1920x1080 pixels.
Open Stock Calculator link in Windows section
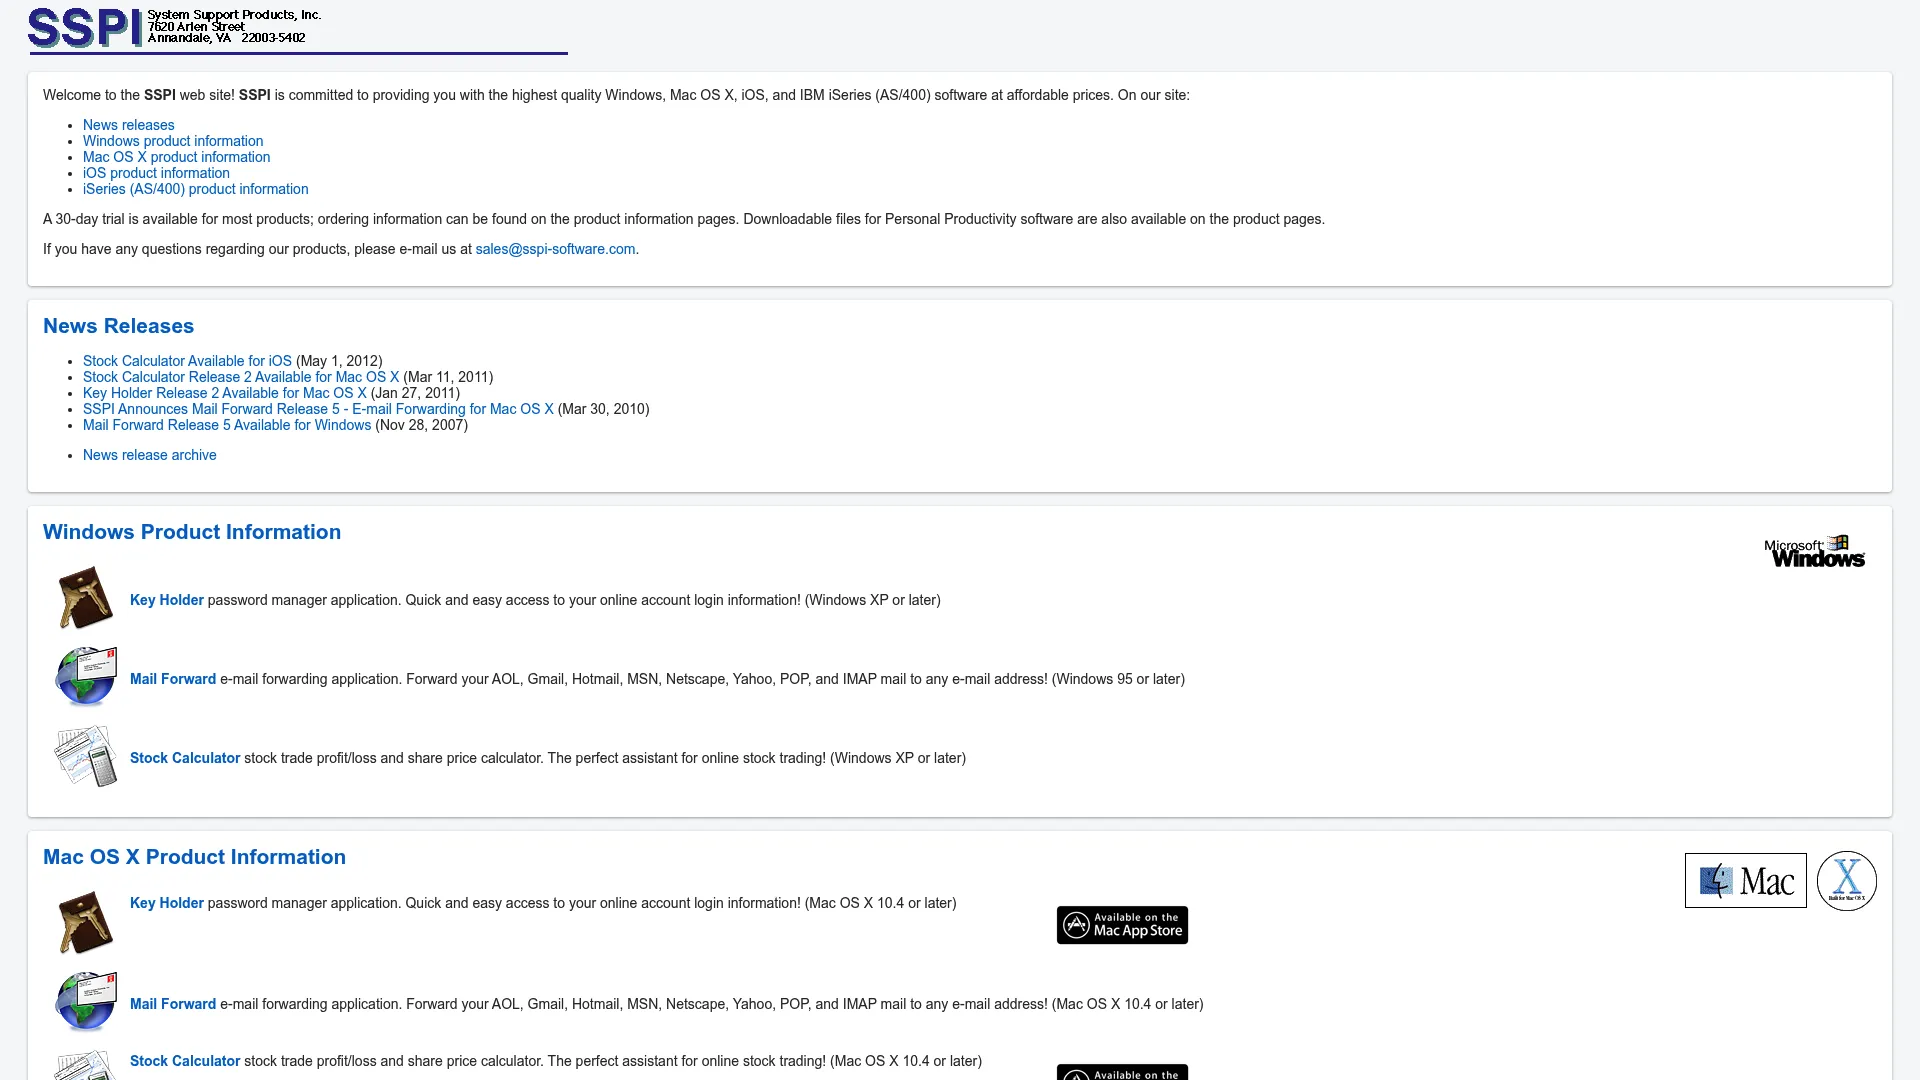click(185, 758)
